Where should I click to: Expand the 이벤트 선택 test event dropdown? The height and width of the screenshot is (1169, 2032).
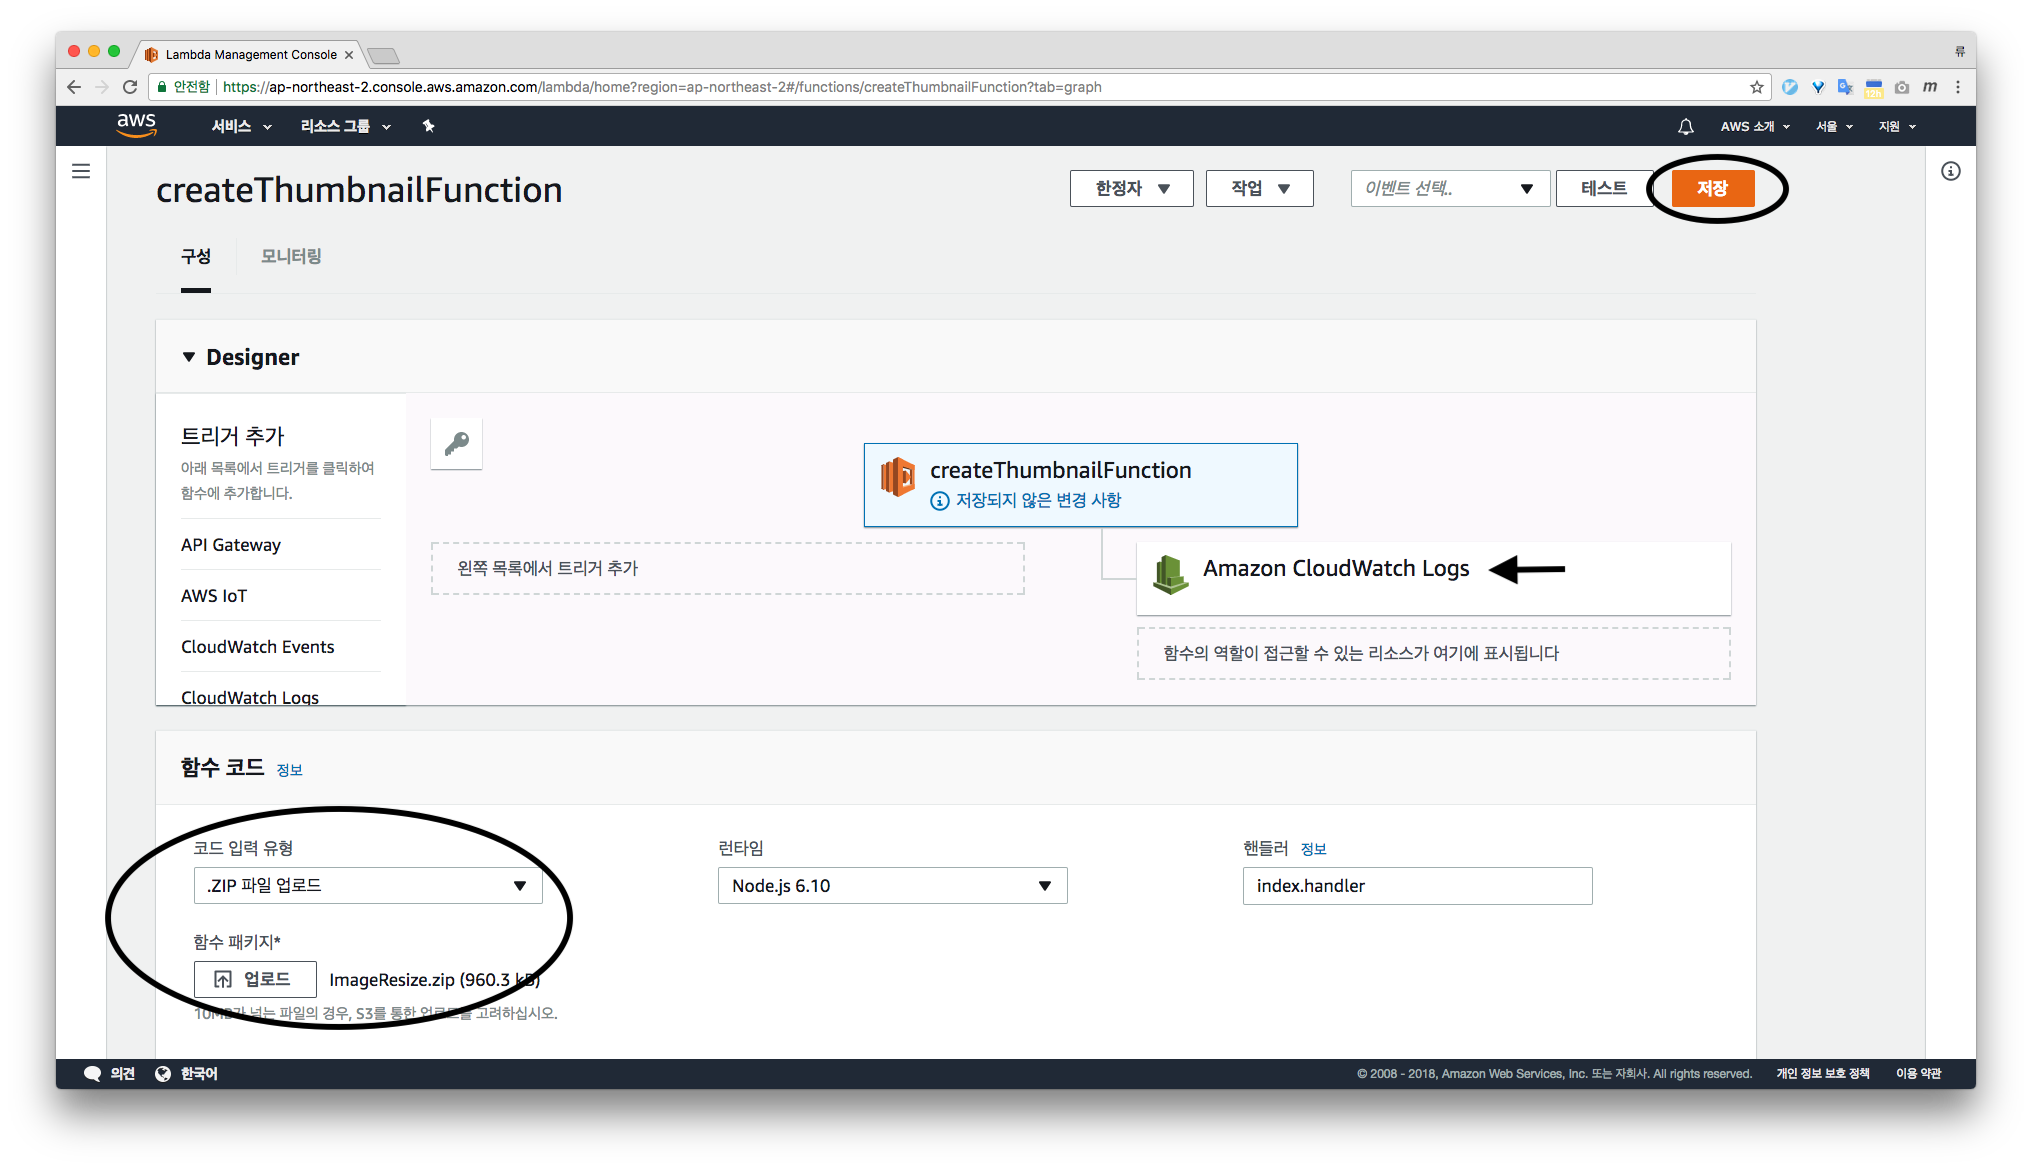click(x=1449, y=188)
